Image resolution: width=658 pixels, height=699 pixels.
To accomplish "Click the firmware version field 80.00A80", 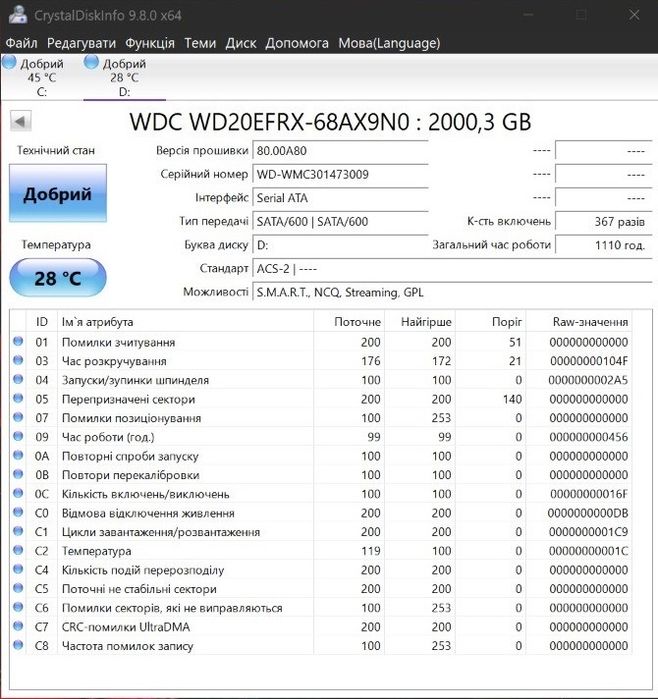I will 340,151.
